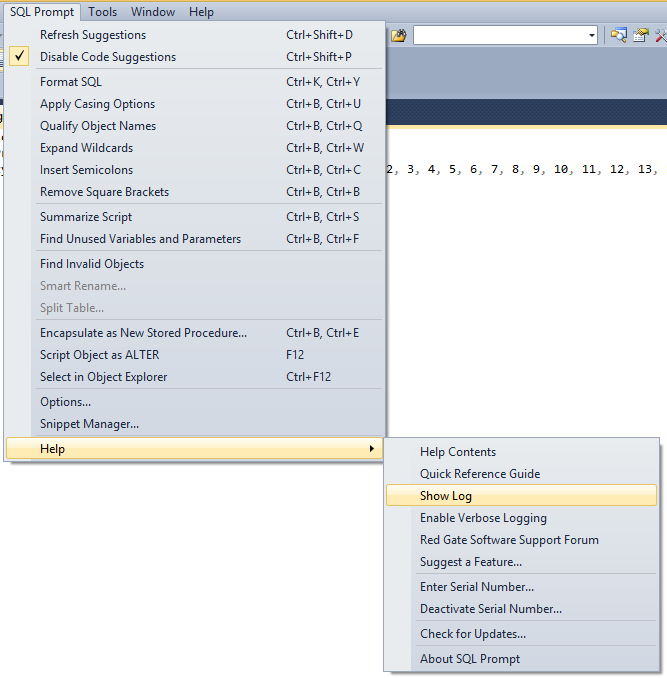Screen dimensions: 667x678
Task: Click the folder search icon in the toolbar
Action: point(399,36)
